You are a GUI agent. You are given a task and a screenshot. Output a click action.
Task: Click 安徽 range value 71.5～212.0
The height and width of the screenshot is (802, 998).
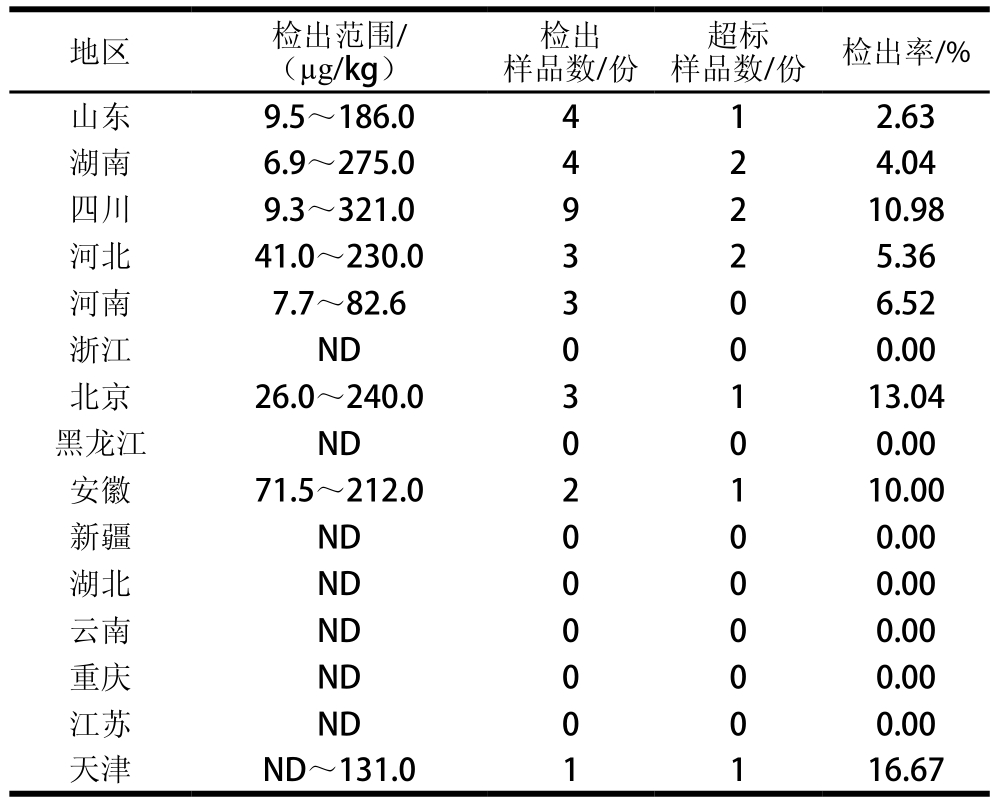339,491
